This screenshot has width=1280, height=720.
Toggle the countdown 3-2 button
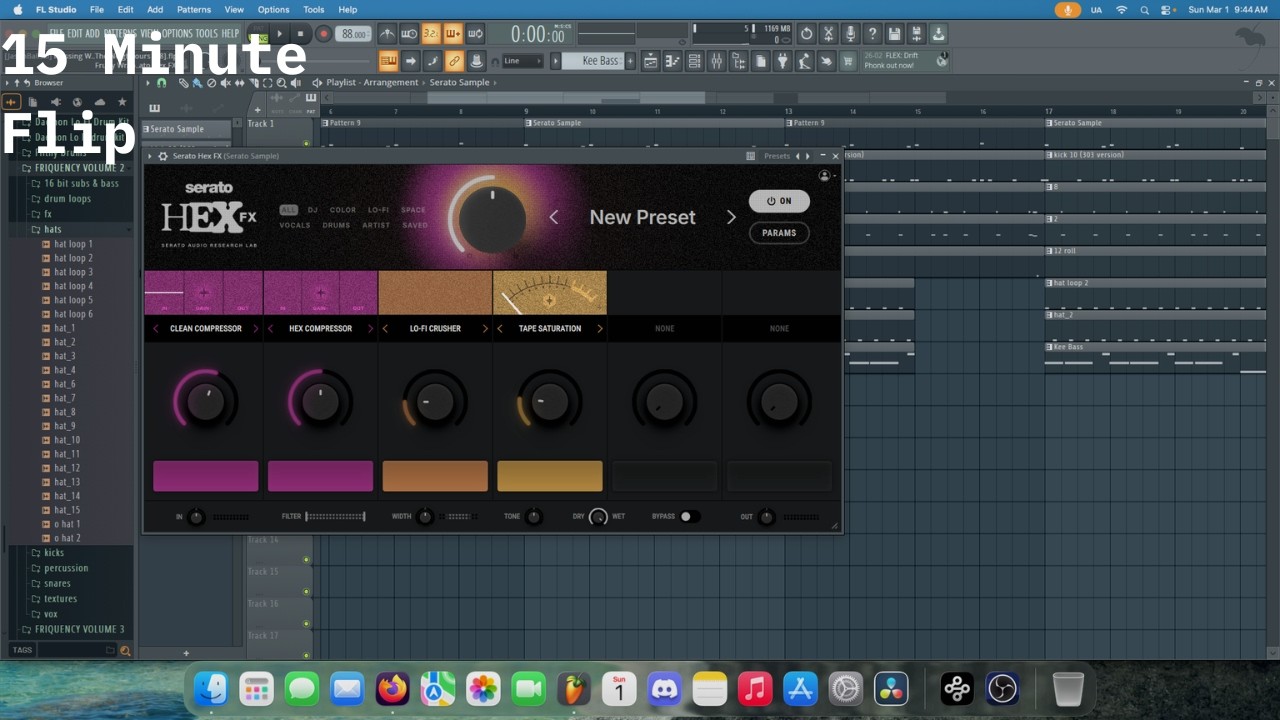(x=431, y=33)
